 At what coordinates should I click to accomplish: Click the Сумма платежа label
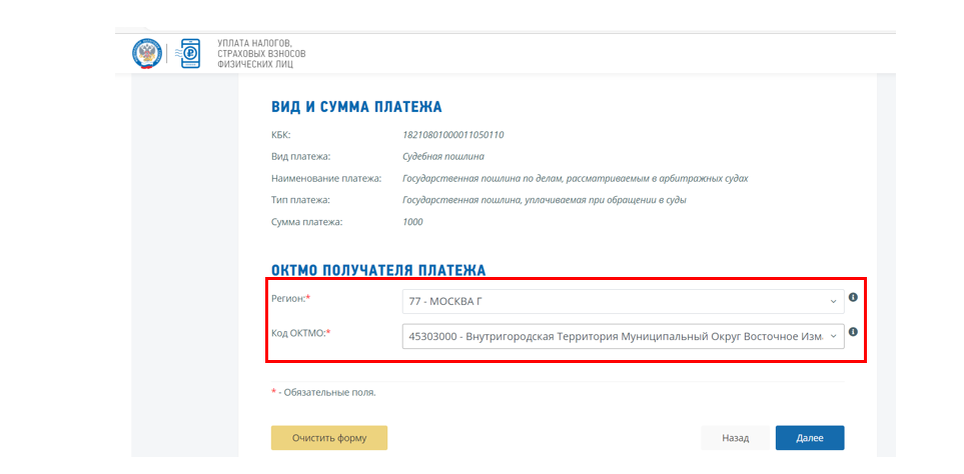(x=307, y=222)
